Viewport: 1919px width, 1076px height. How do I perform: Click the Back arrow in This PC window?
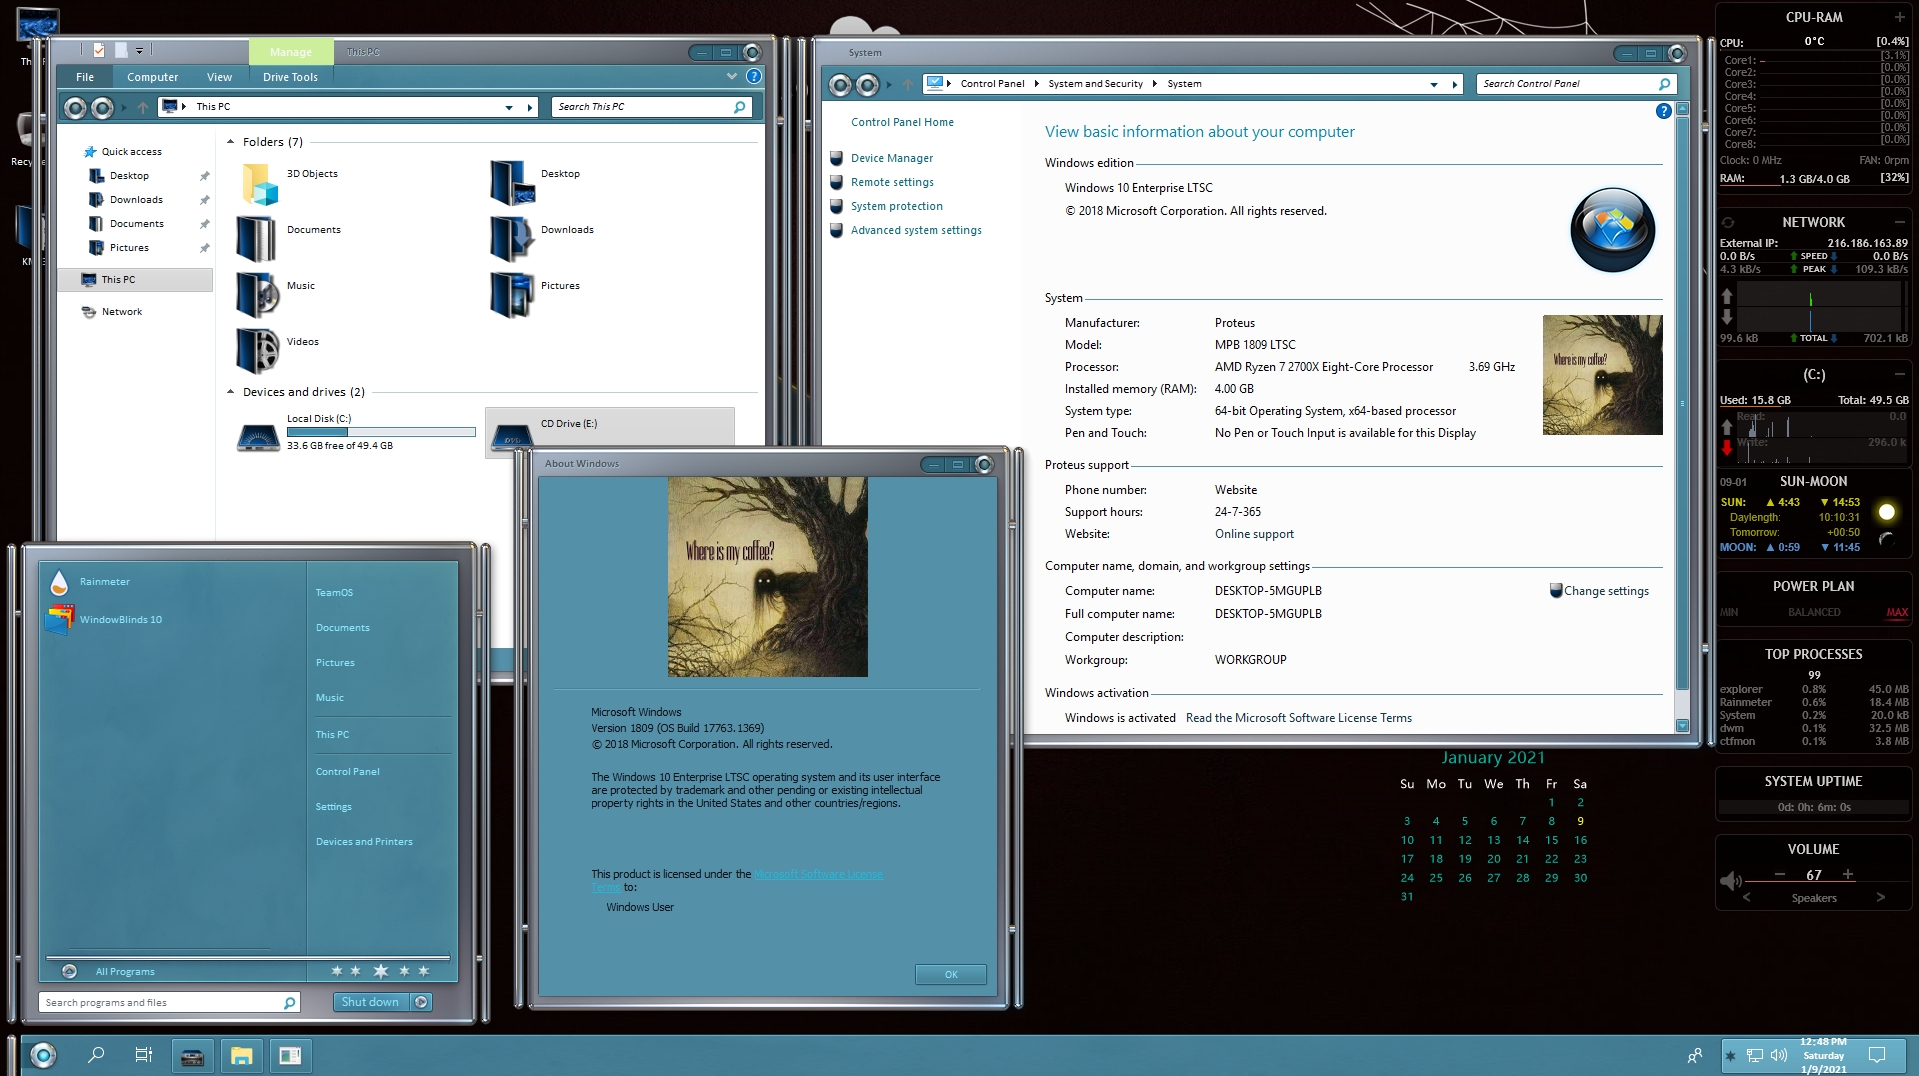point(75,107)
